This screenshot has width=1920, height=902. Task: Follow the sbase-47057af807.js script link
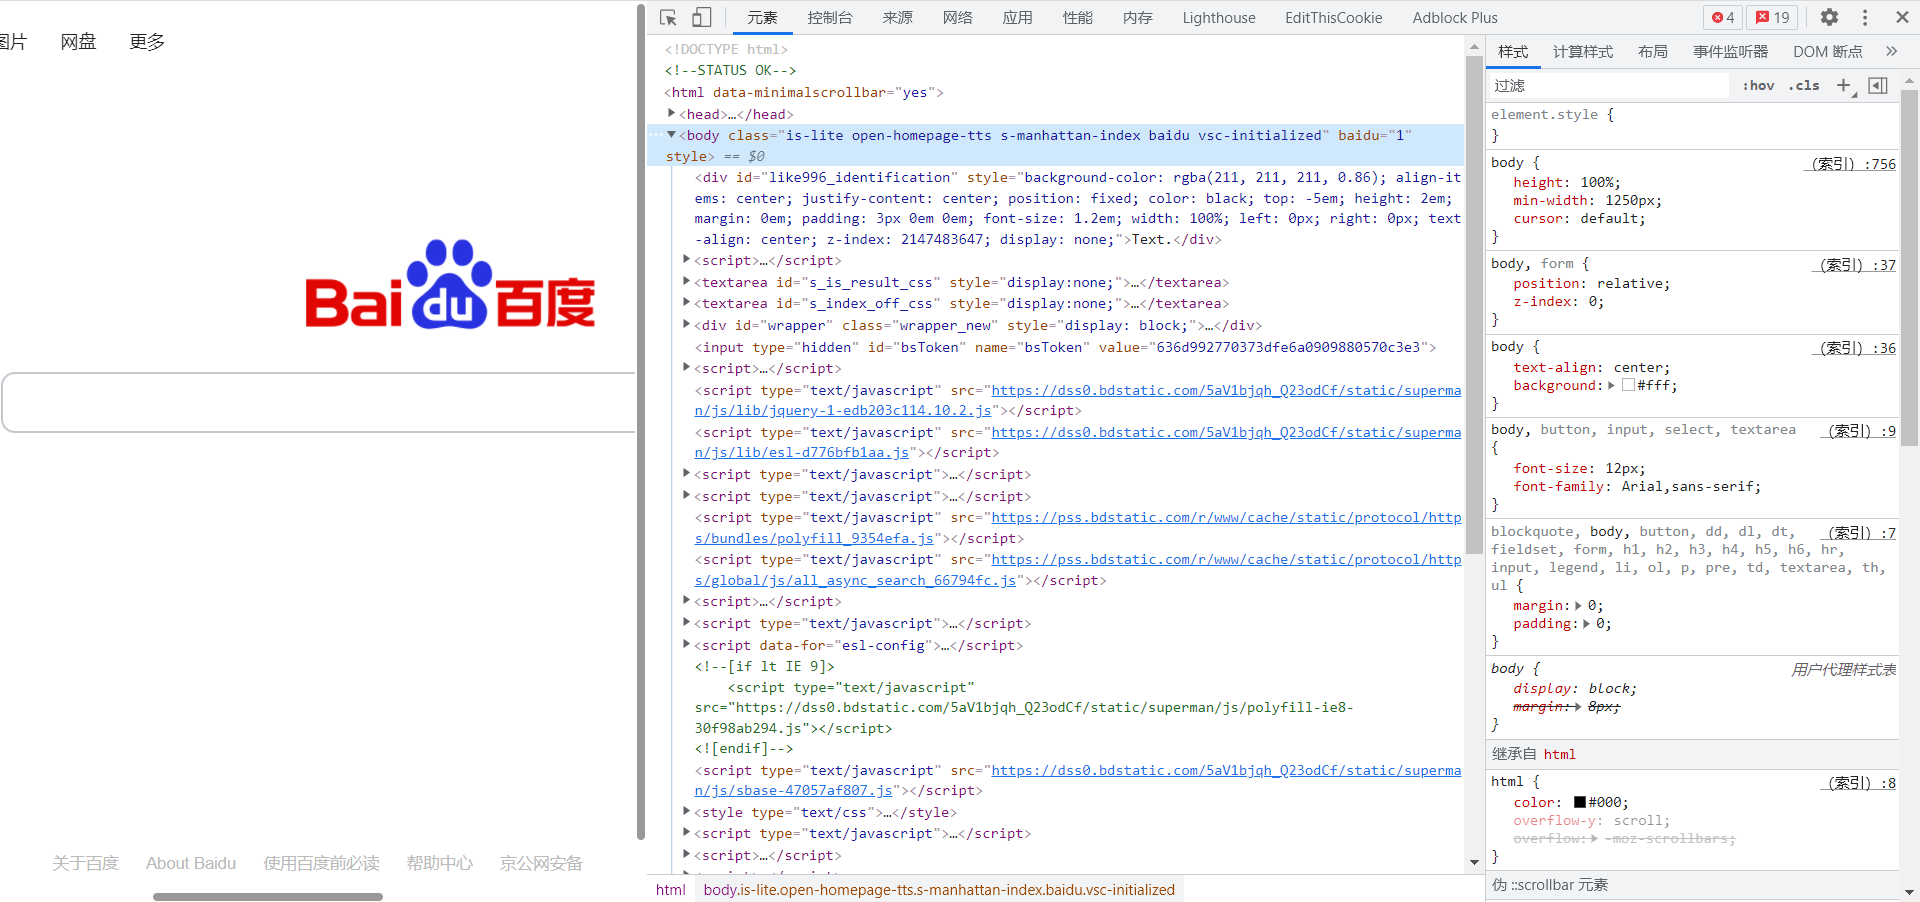point(1078,780)
